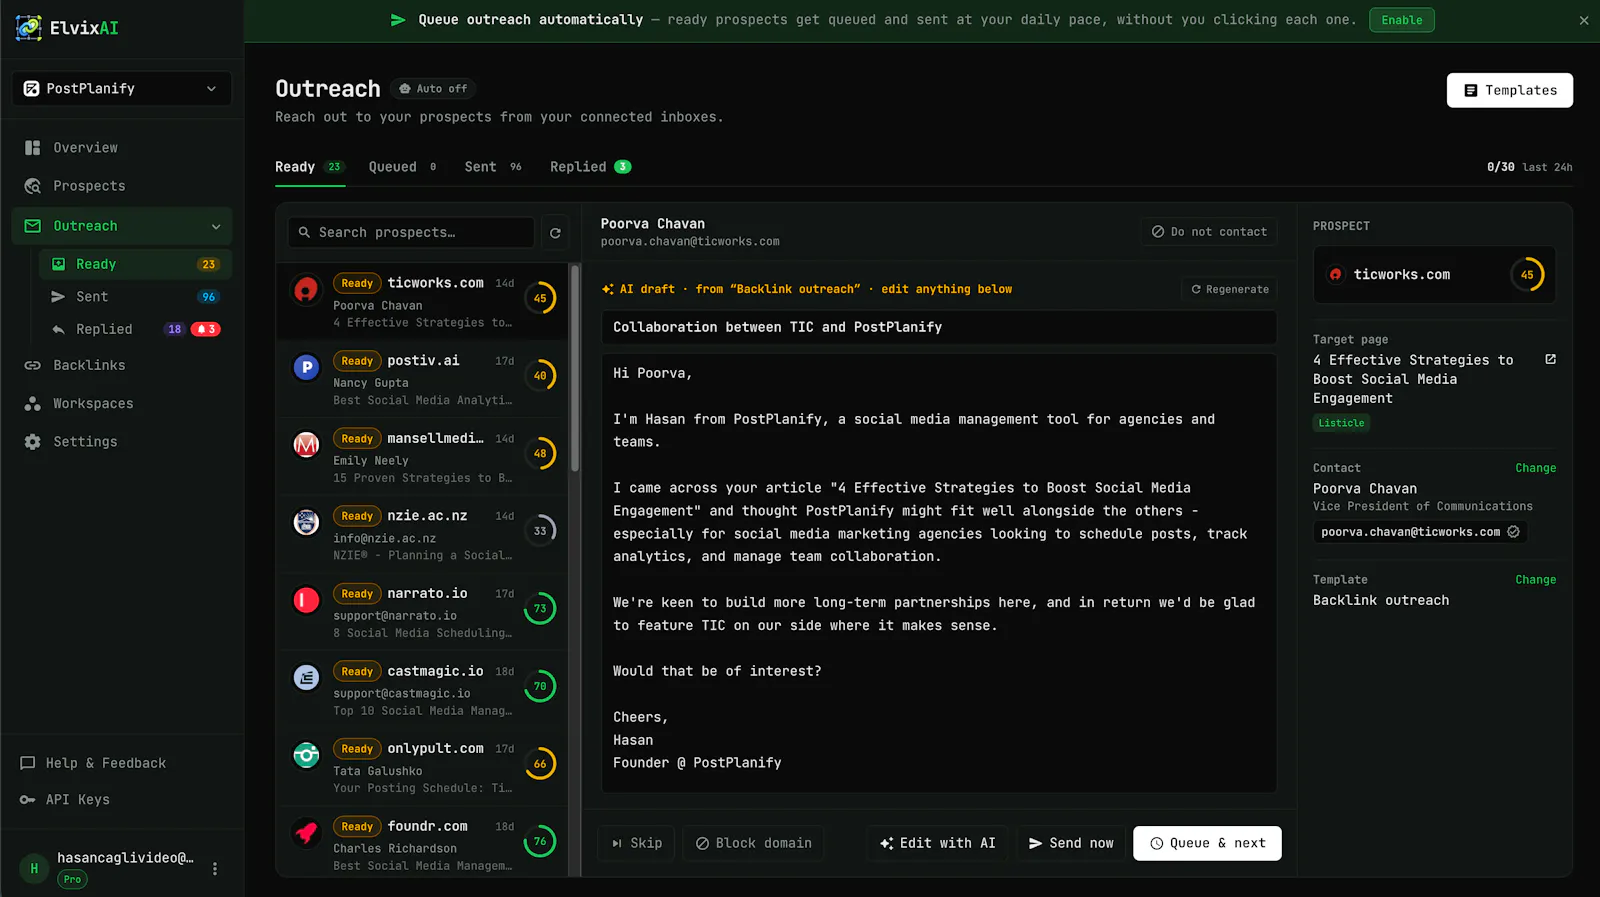Select the postiv.ai prospect row
The image size is (1600, 897).
(422, 379)
